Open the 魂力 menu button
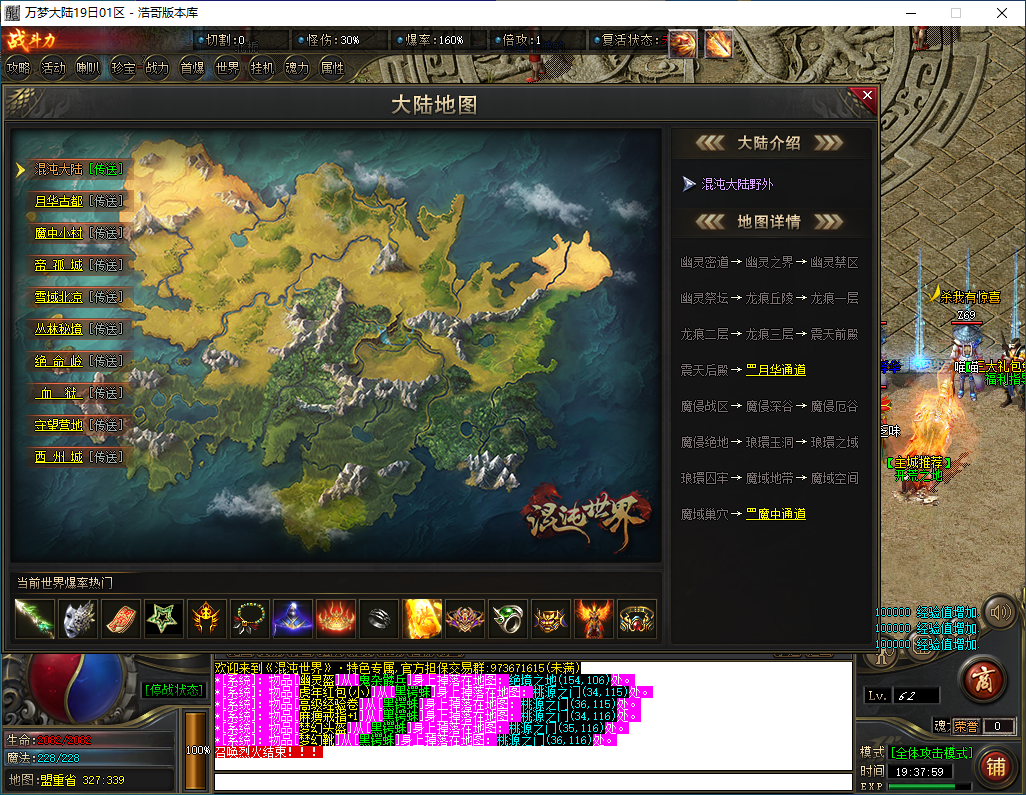 coord(297,67)
